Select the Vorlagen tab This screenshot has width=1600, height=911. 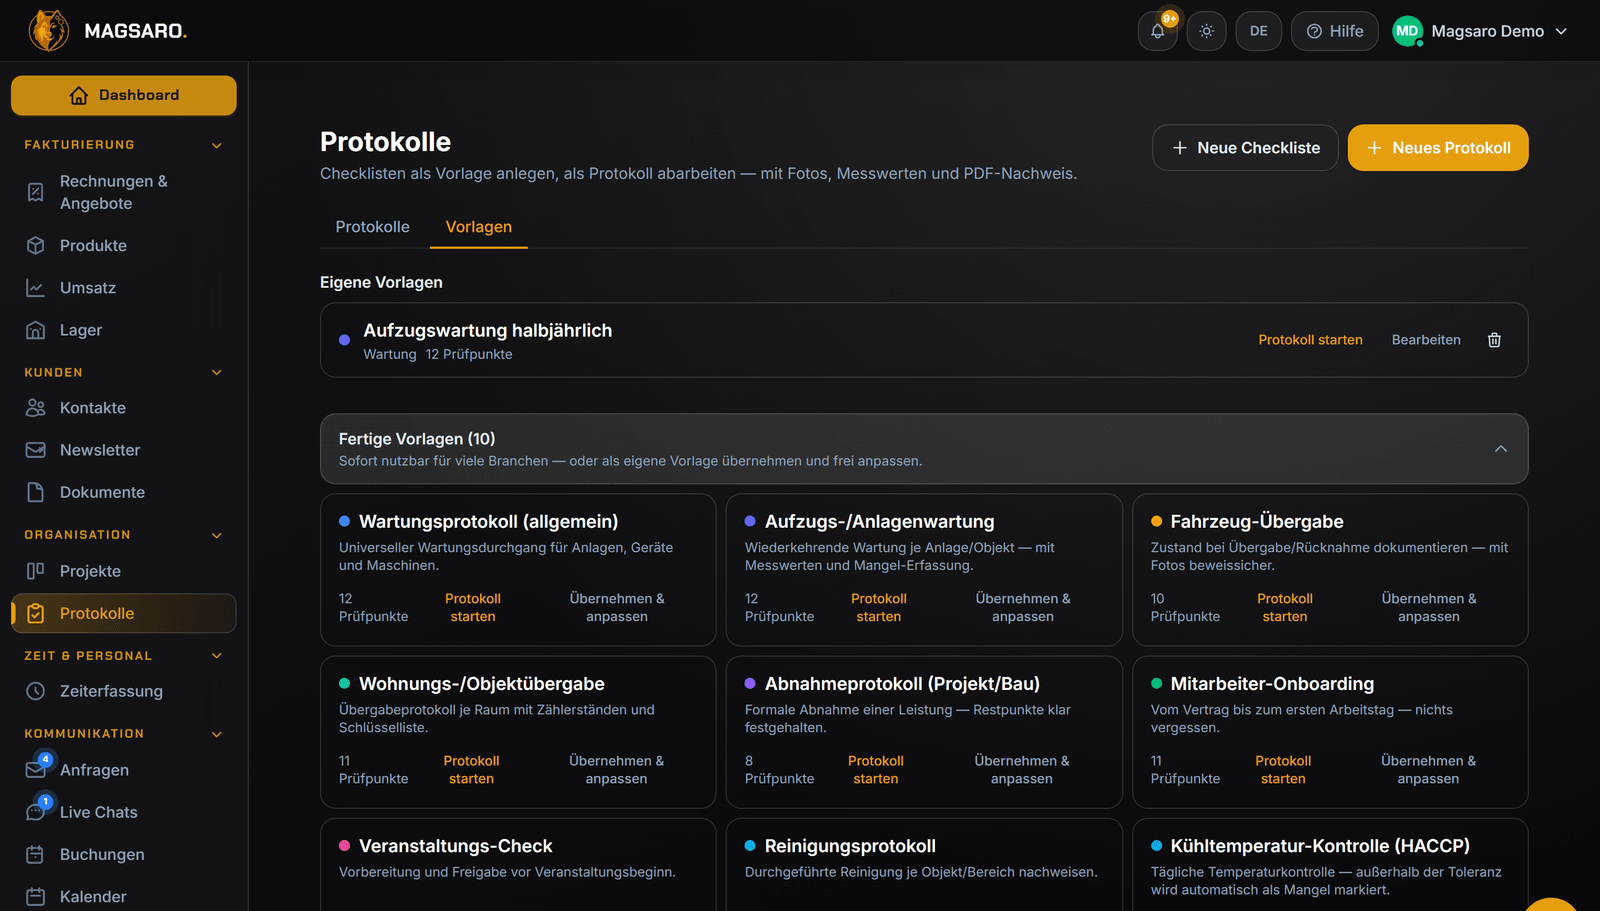click(x=479, y=227)
